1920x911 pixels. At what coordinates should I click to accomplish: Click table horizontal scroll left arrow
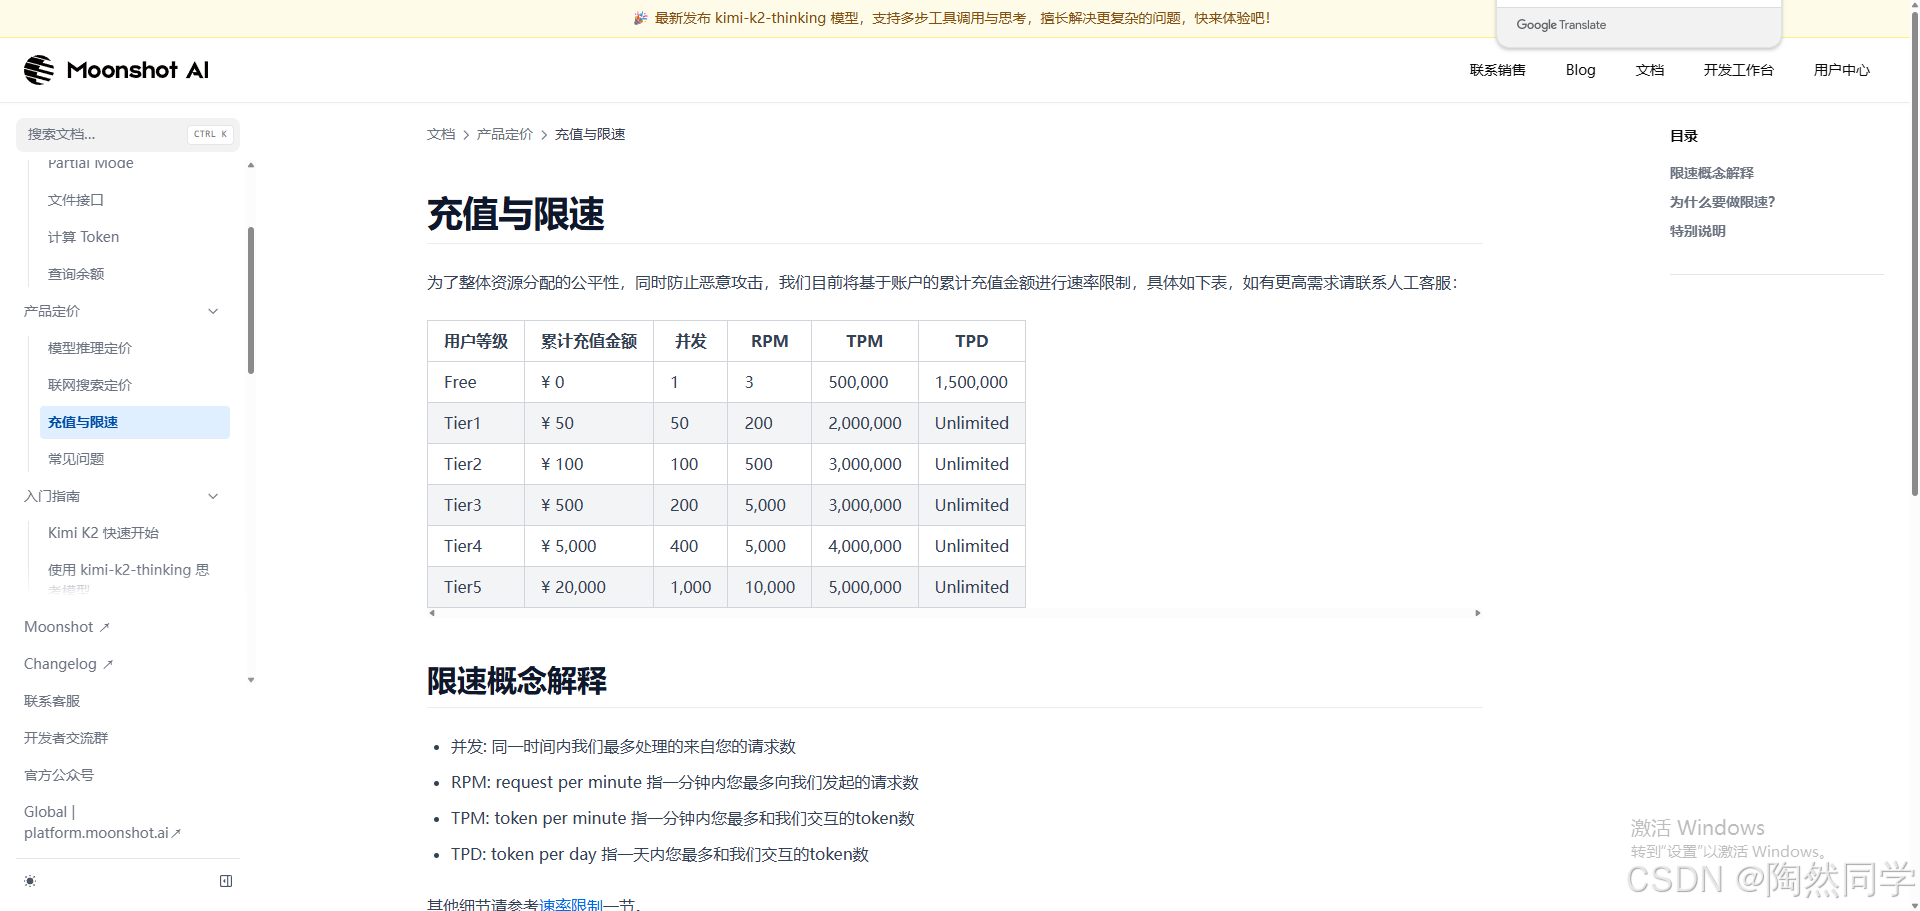click(432, 613)
